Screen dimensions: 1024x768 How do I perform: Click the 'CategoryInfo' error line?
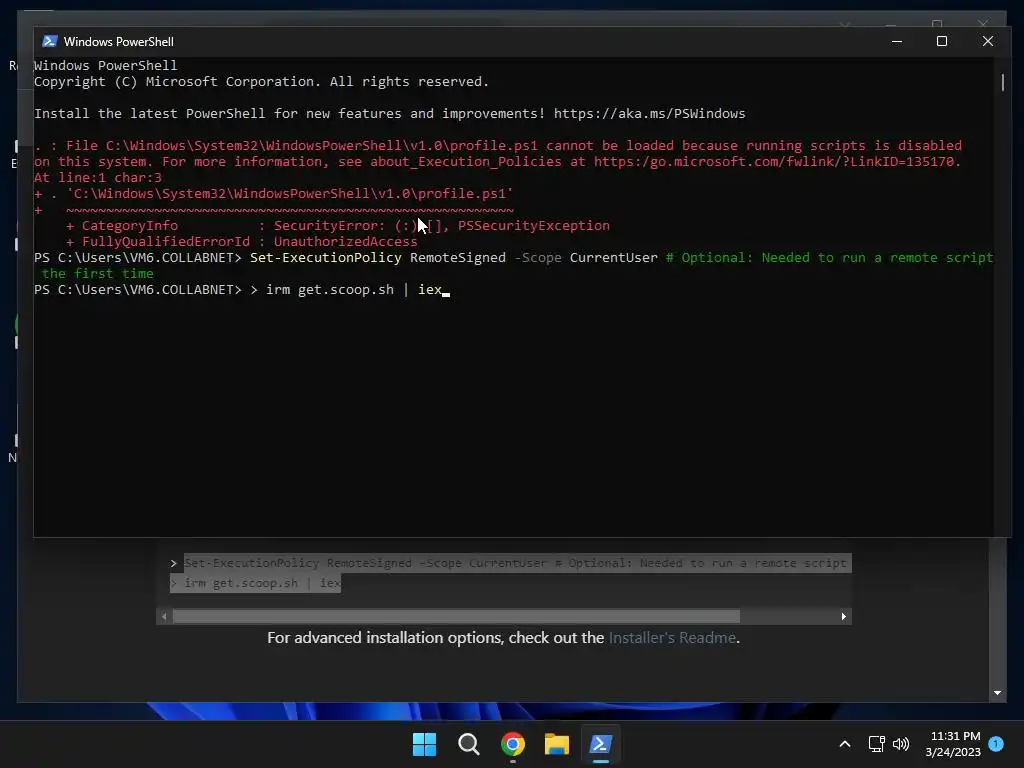click(x=338, y=225)
